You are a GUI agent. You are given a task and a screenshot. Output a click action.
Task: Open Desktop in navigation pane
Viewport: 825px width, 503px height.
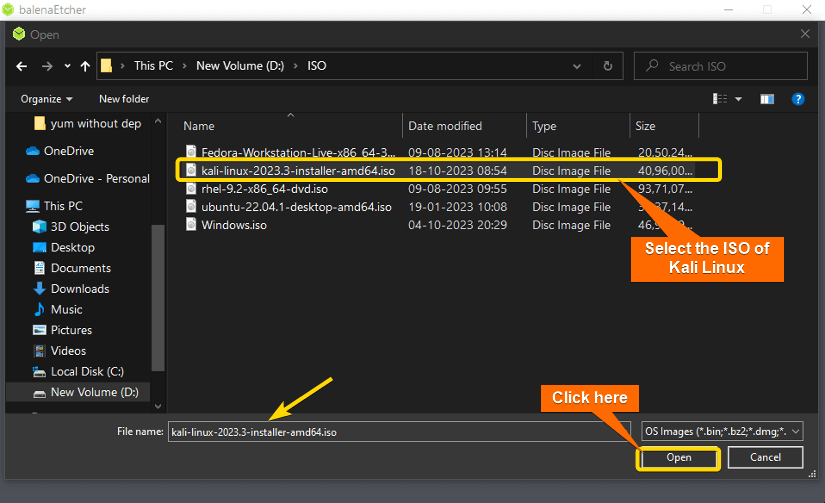pos(73,247)
